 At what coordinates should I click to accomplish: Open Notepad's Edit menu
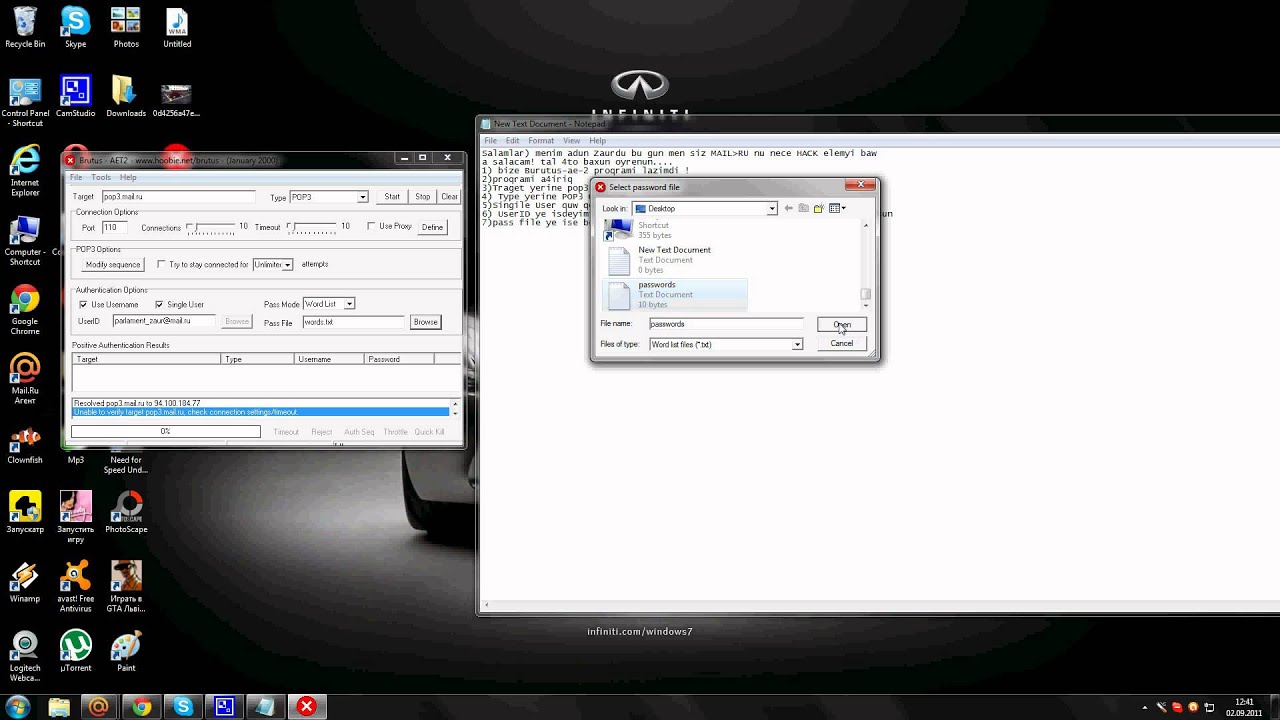[512, 141]
